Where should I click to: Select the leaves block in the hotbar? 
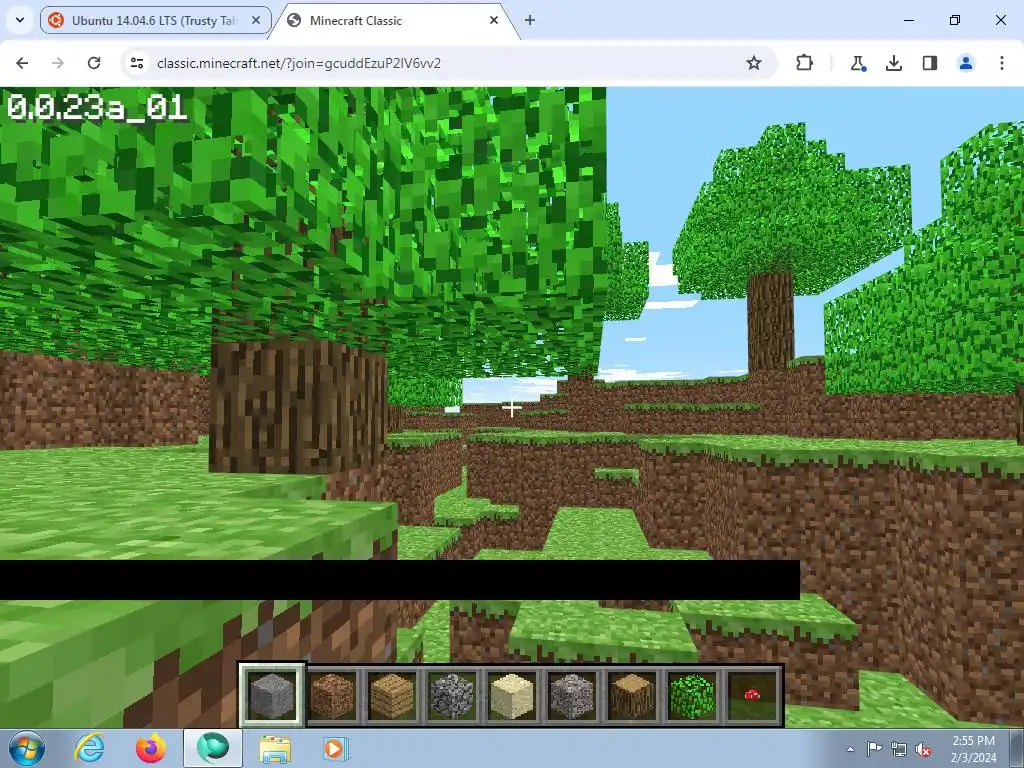(x=692, y=695)
